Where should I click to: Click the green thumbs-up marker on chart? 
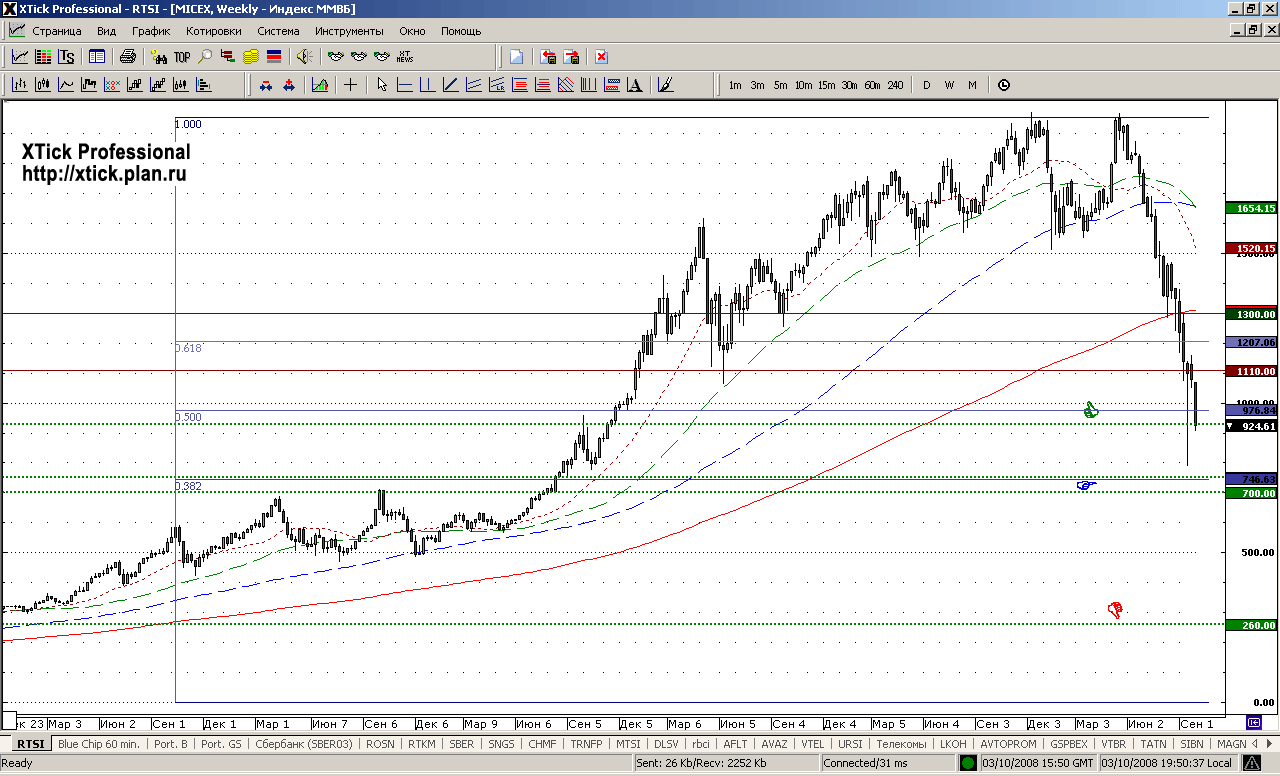click(x=1091, y=409)
